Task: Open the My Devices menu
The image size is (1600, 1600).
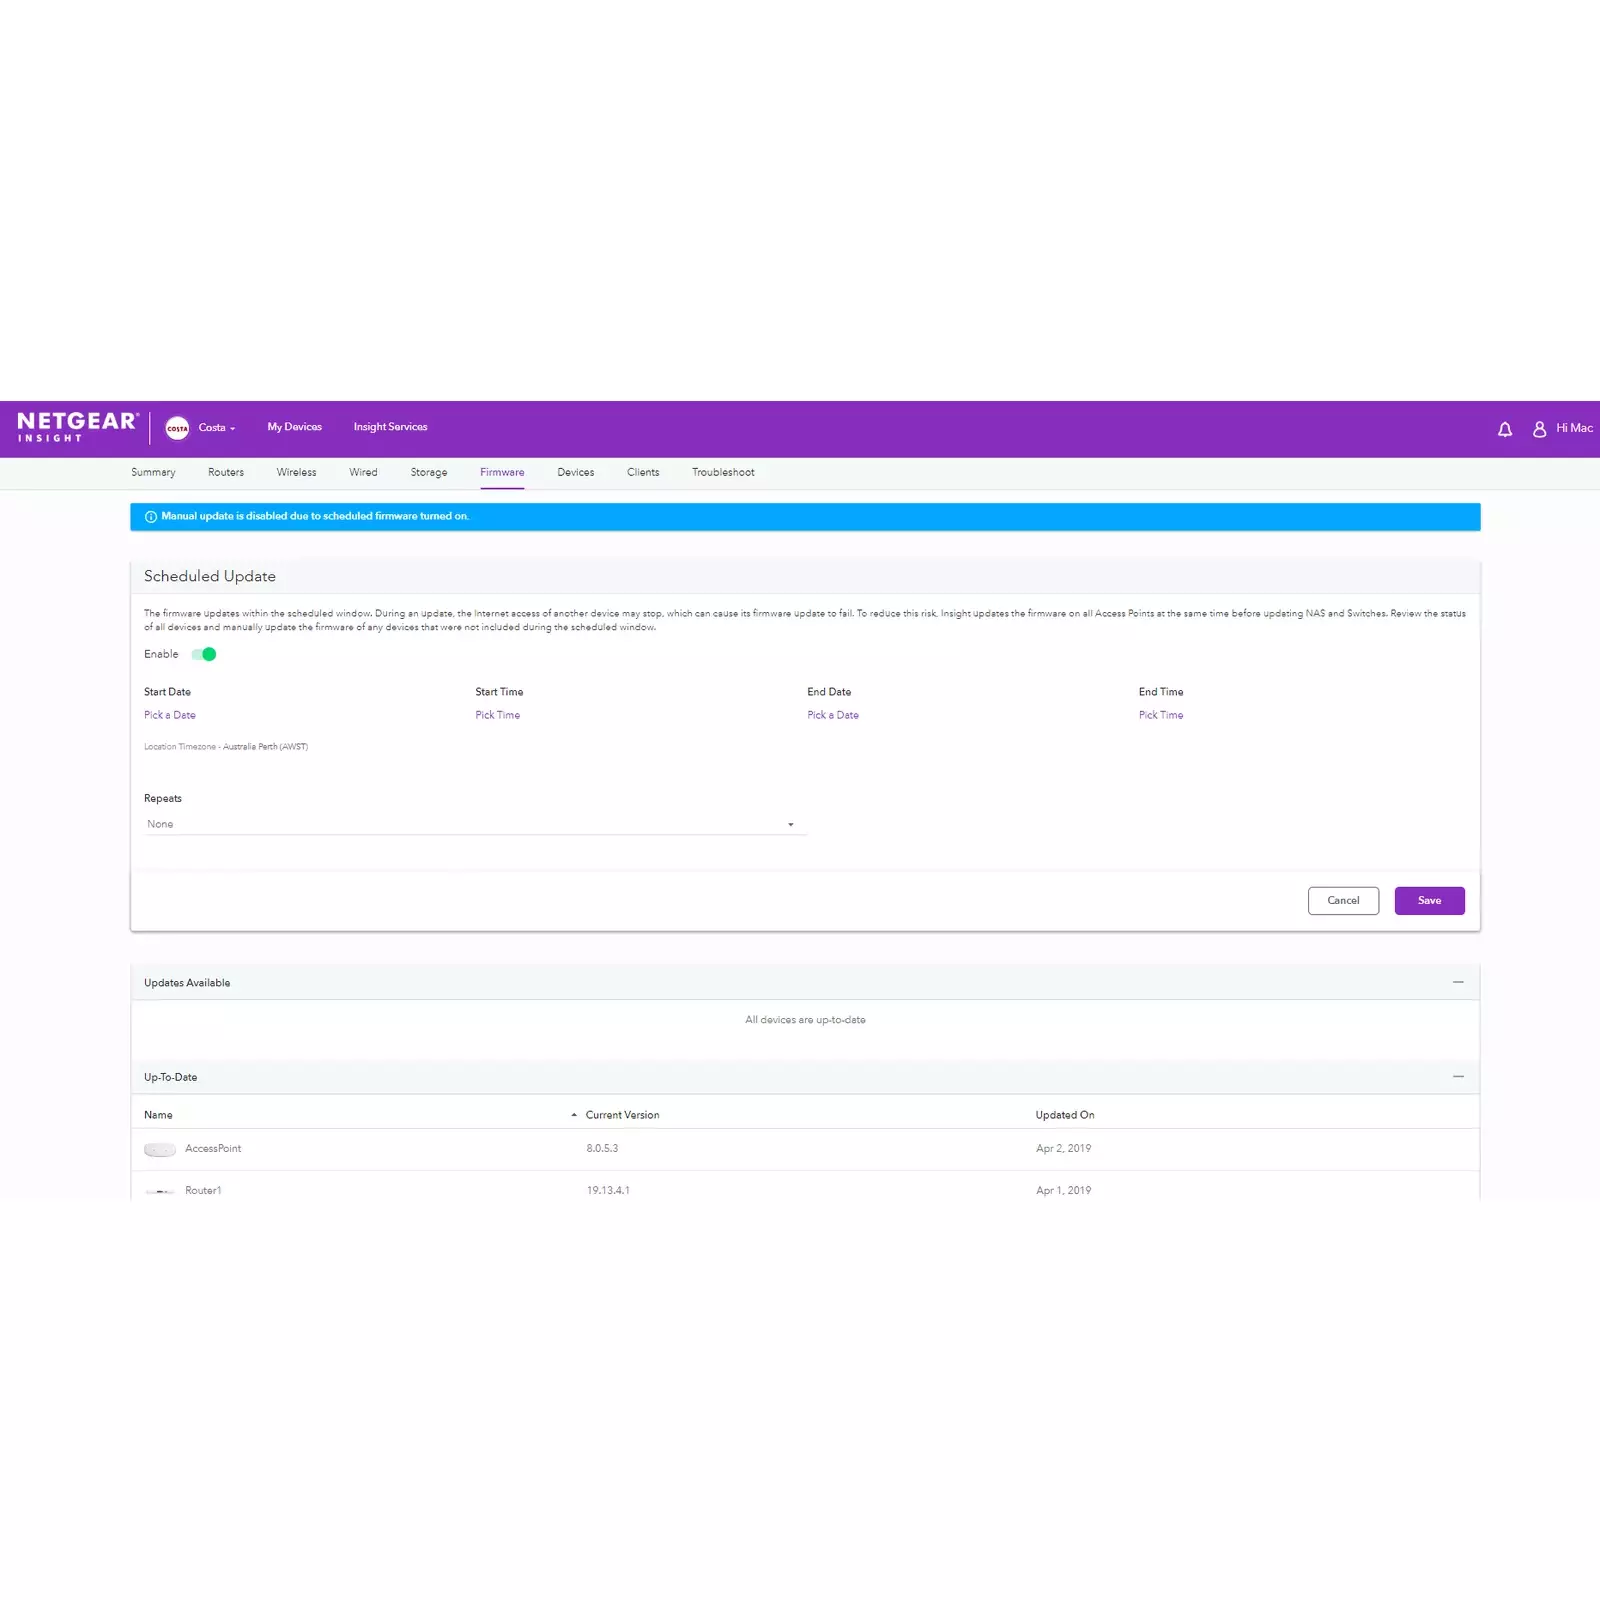Action: coord(295,427)
